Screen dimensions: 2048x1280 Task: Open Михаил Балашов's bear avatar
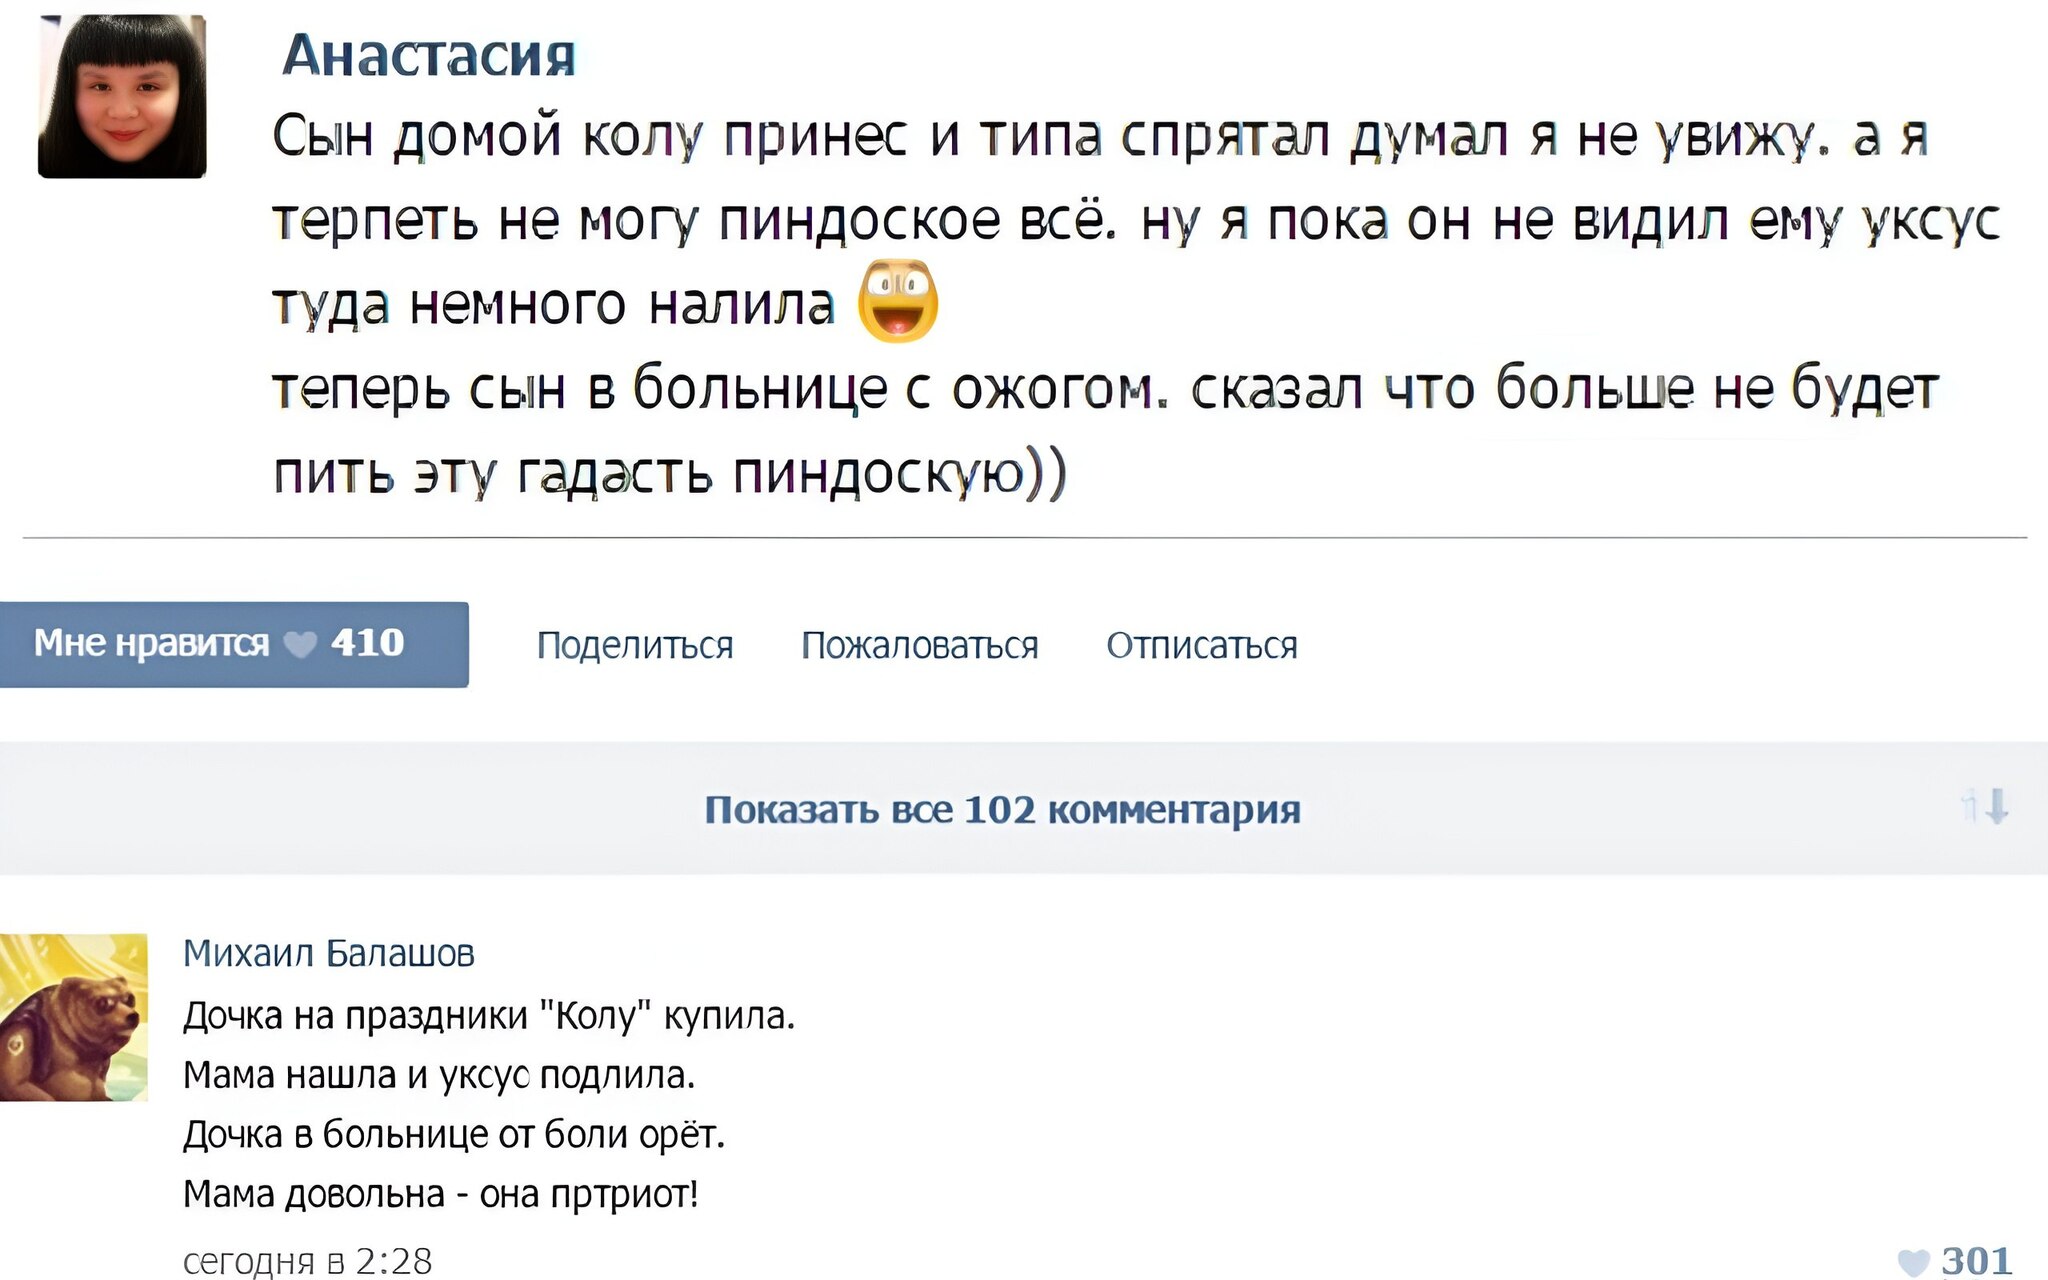tap(74, 1017)
